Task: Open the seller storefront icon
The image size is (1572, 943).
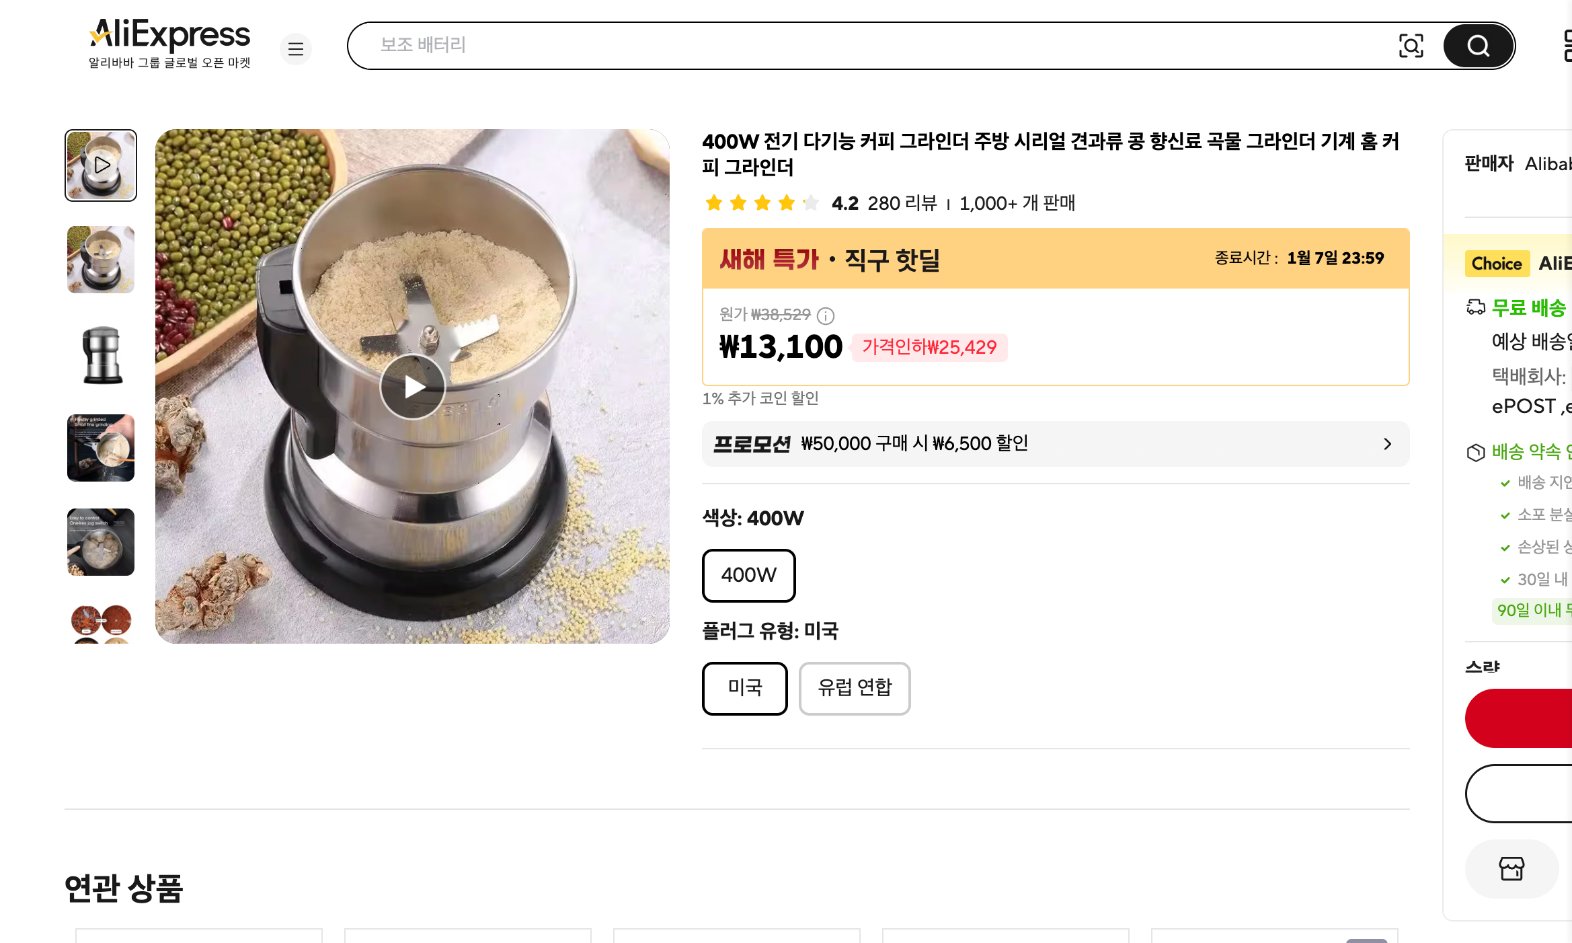Action: pyautogui.click(x=1511, y=868)
